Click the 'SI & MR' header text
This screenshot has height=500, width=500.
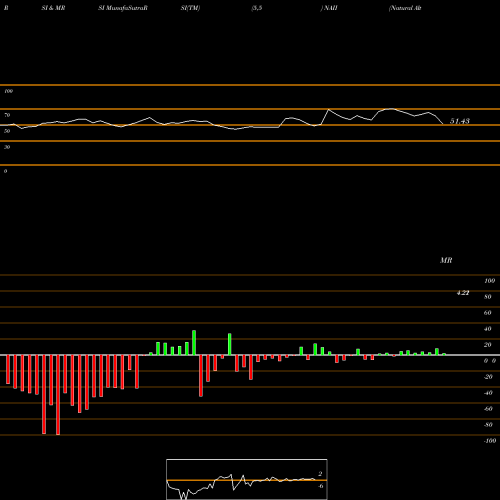[x=53, y=8]
